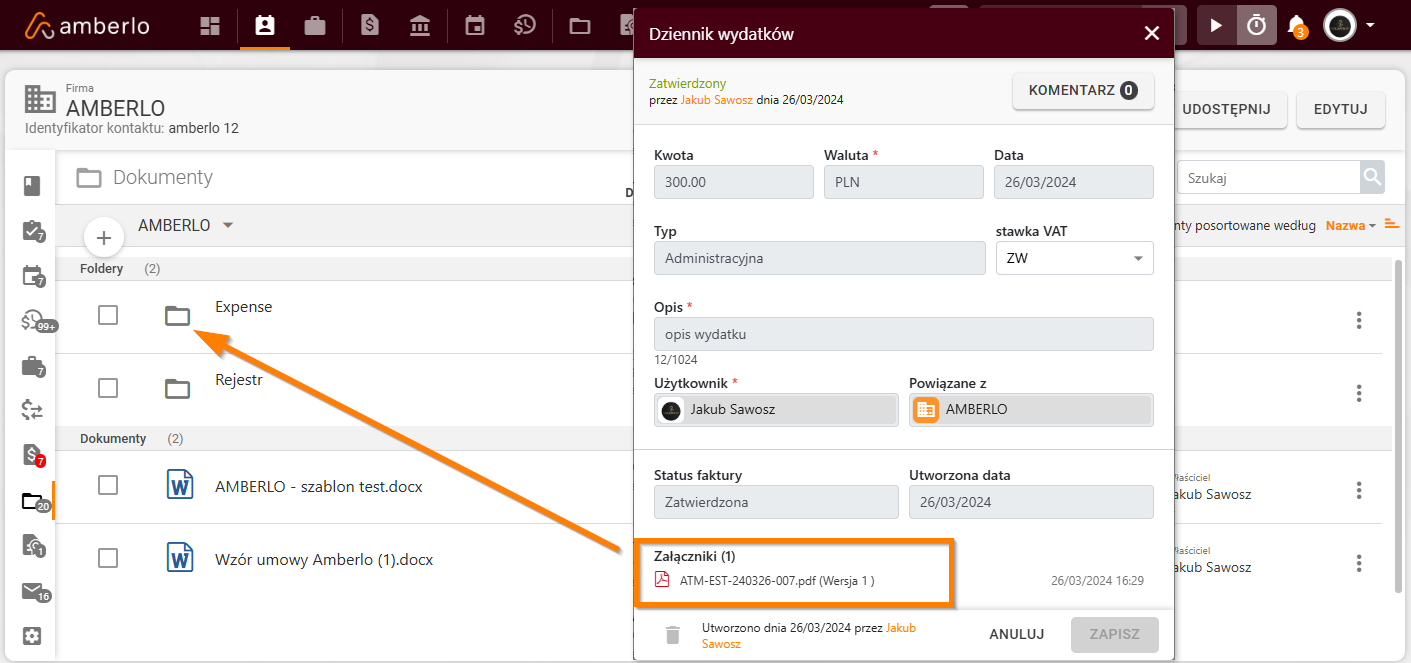
Task: Open the dashboard grid icon in top bar
Action: coord(210,26)
